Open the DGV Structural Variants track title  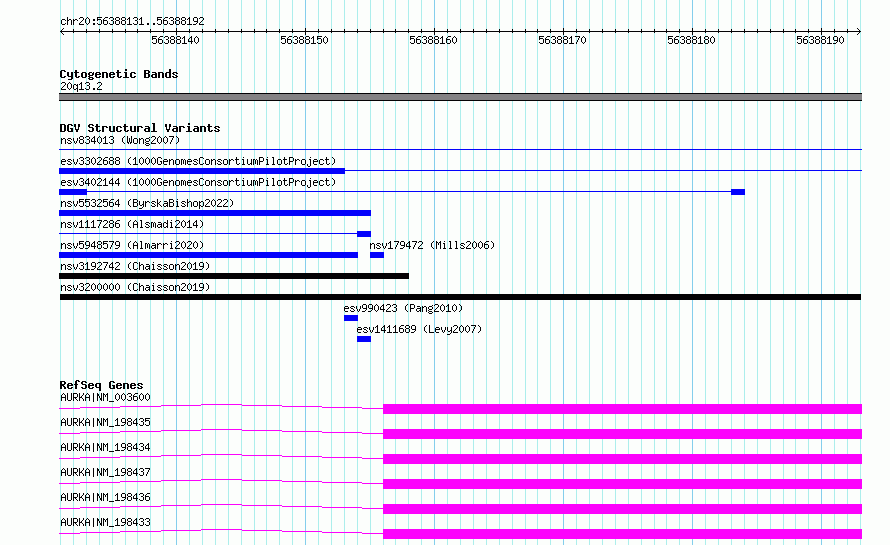click(140, 128)
